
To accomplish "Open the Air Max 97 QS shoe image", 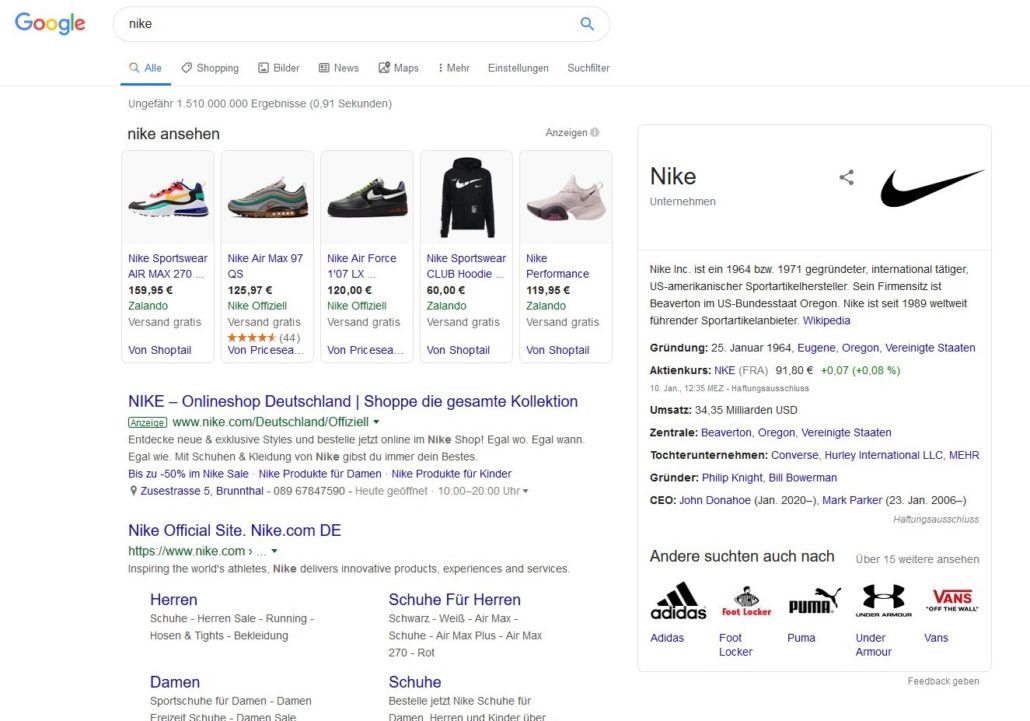I will [x=267, y=198].
